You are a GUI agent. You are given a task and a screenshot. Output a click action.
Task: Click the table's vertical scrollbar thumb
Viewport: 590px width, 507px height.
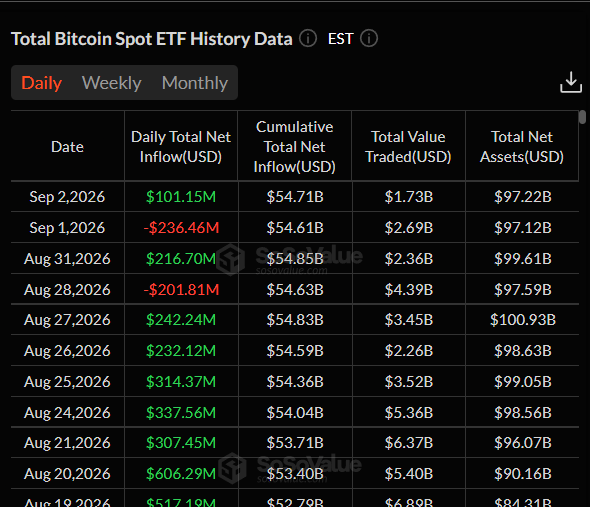pos(582,117)
